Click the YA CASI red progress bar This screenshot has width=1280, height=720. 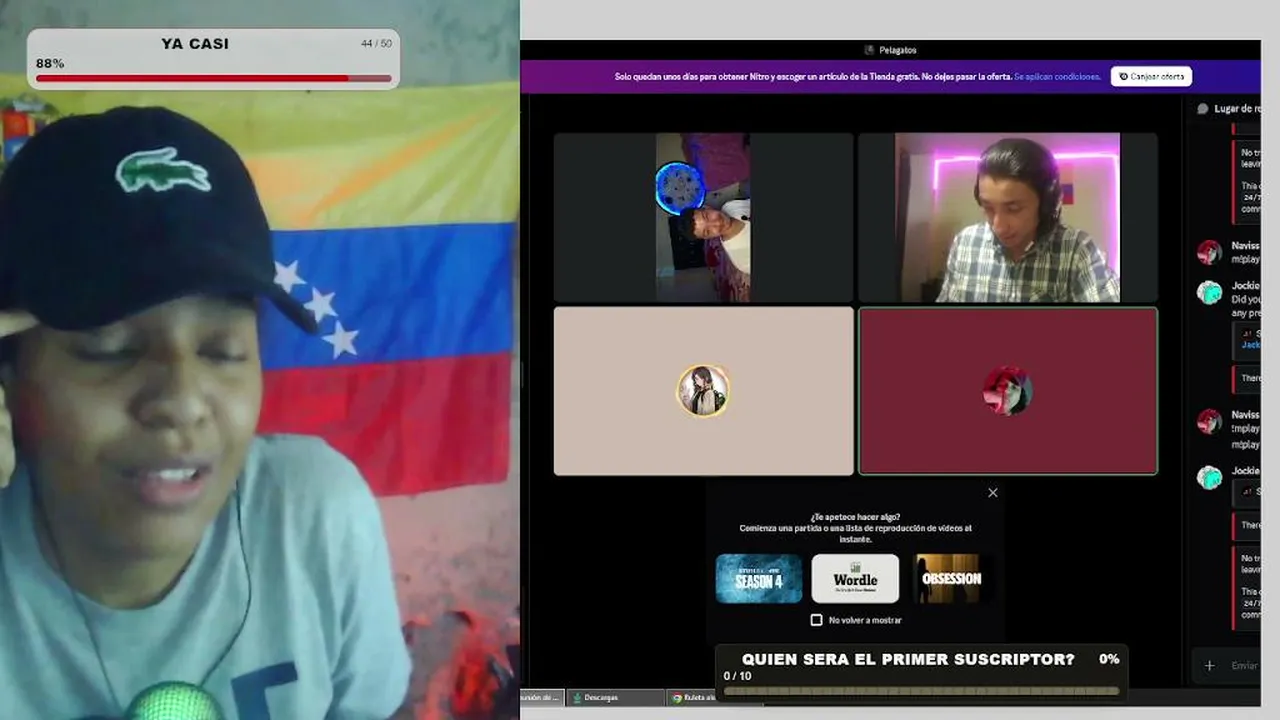click(x=213, y=78)
